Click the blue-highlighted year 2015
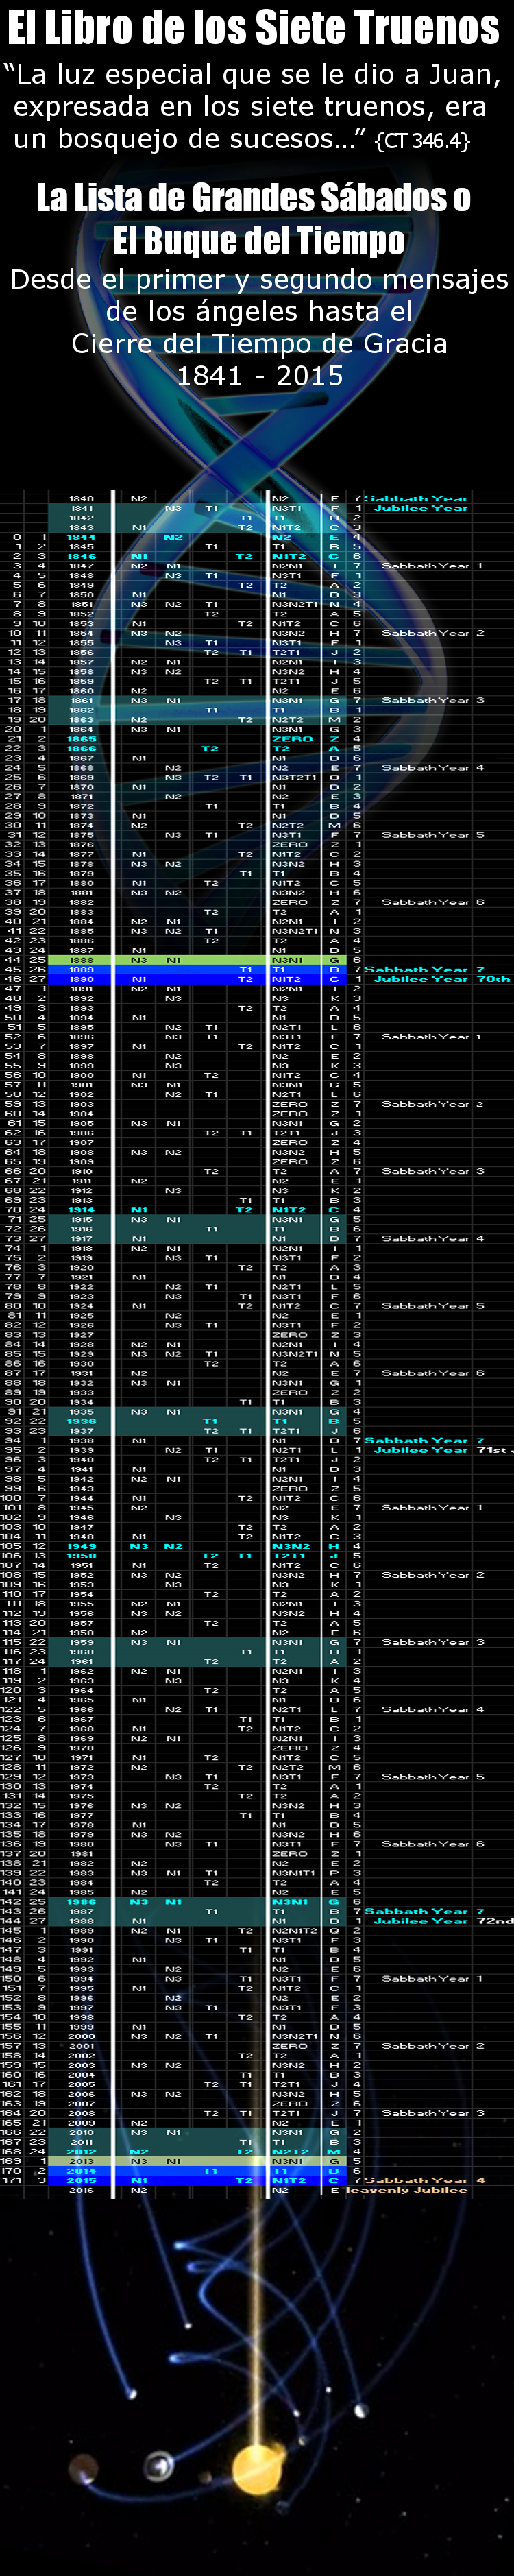Viewport: 514px width, 2576px height. pos(81,2180)
